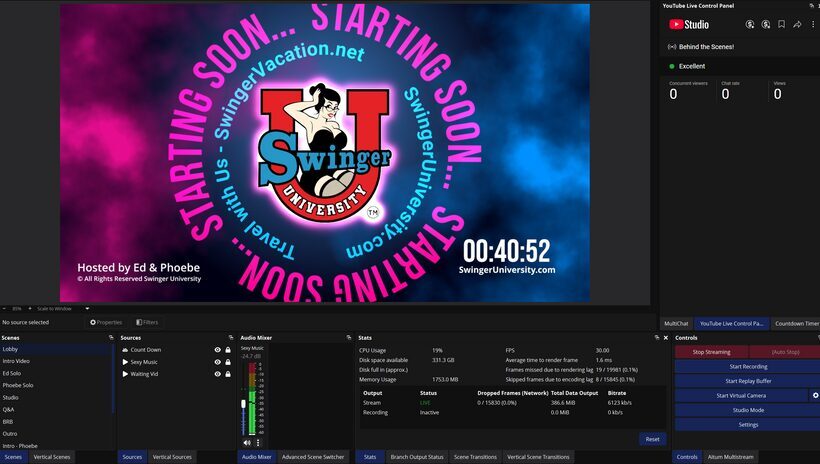The image size is (820, 464).
Task: Float the YouTube Live Control Panel dock
Action: (x=812, y=6)
